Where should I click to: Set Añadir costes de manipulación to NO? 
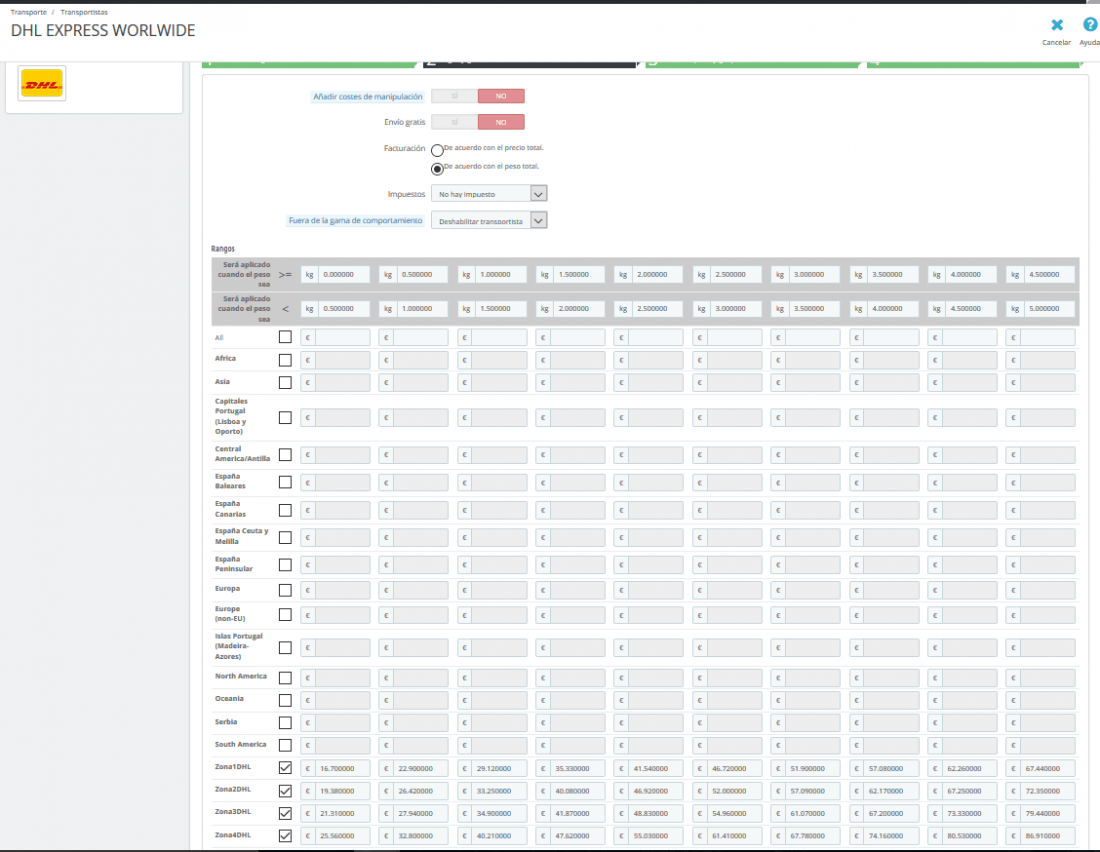coord(501,96)
